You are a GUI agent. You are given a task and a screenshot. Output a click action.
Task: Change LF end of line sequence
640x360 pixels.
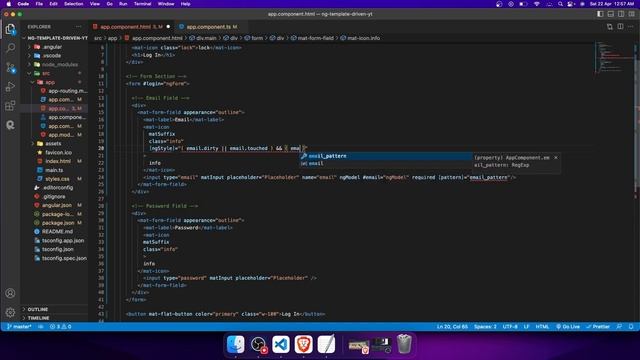pos(527,327)
